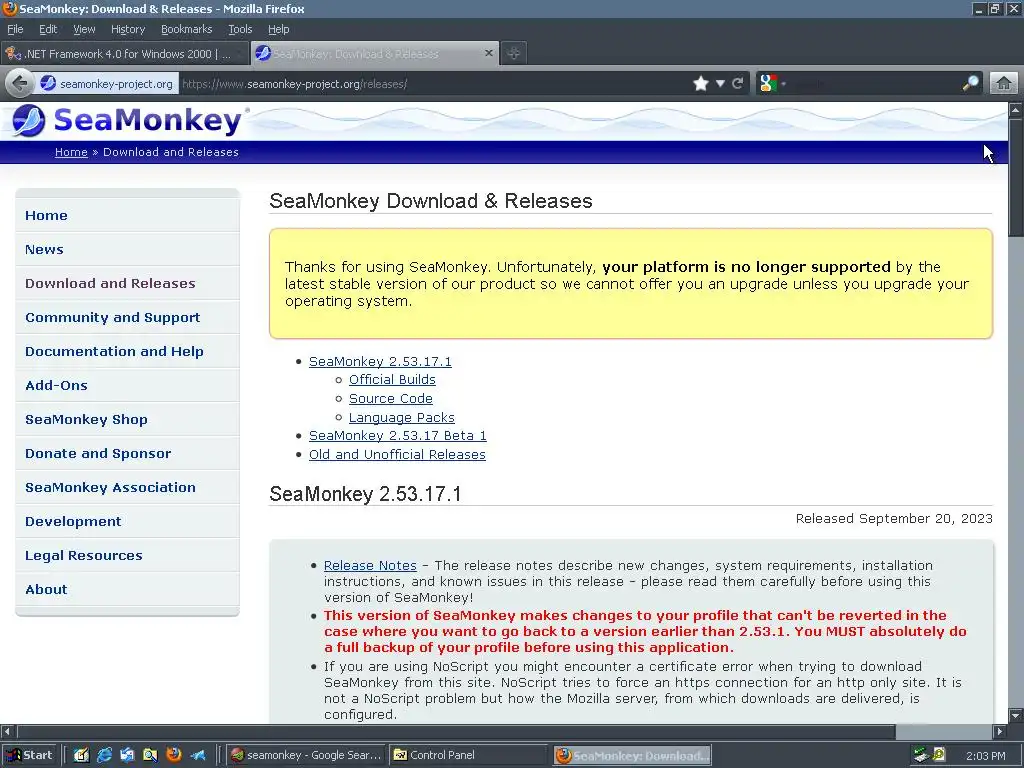Switch to Control Panel taskbar window
The image size is (1024, 768).
pyautogui.click(x=469, y=755)
